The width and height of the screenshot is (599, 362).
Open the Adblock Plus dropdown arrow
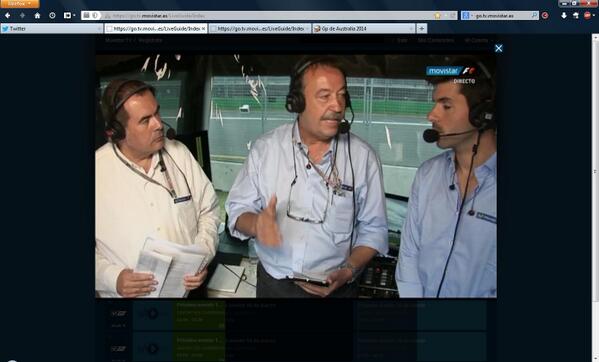593,16
